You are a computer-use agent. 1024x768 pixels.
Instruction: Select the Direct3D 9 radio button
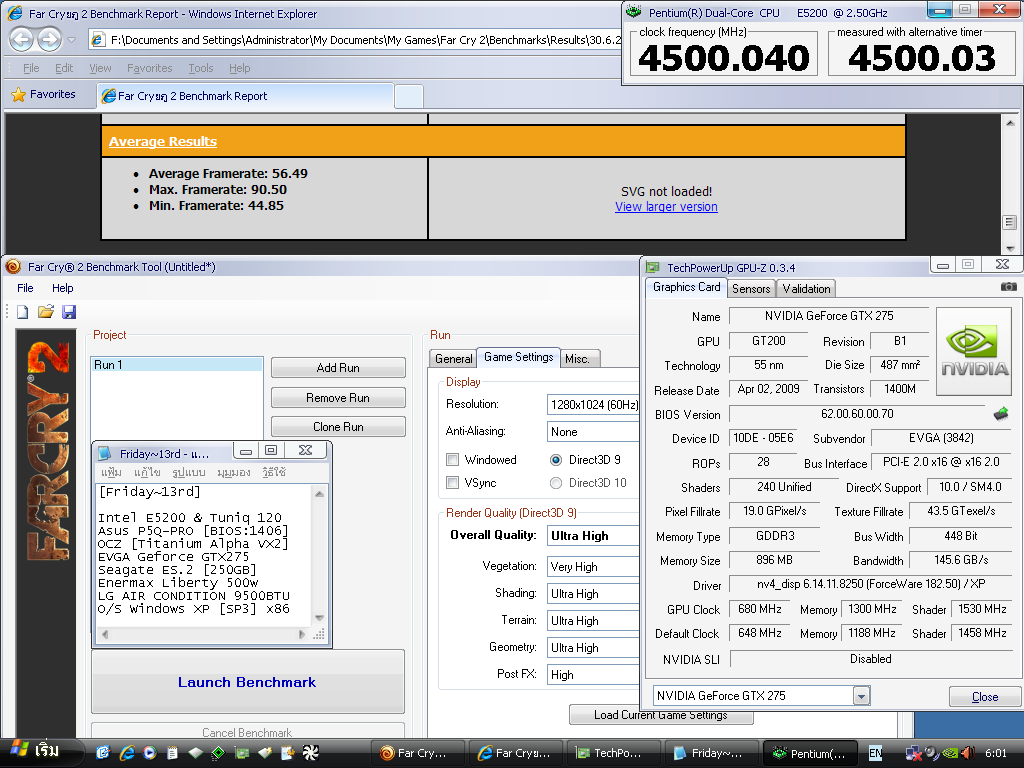coord(556,460)
